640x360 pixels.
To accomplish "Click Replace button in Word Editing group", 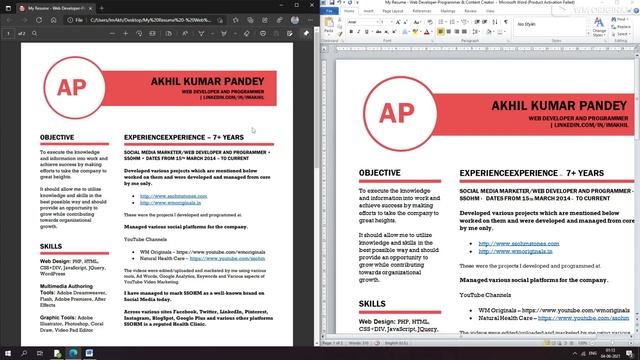I will 621,27.
